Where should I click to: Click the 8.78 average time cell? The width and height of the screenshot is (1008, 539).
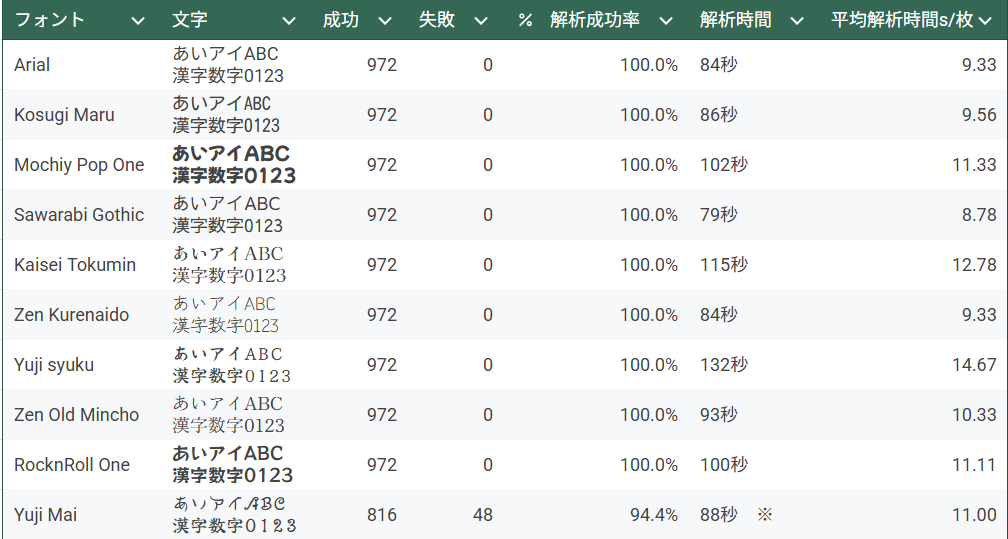click(979, 215)
